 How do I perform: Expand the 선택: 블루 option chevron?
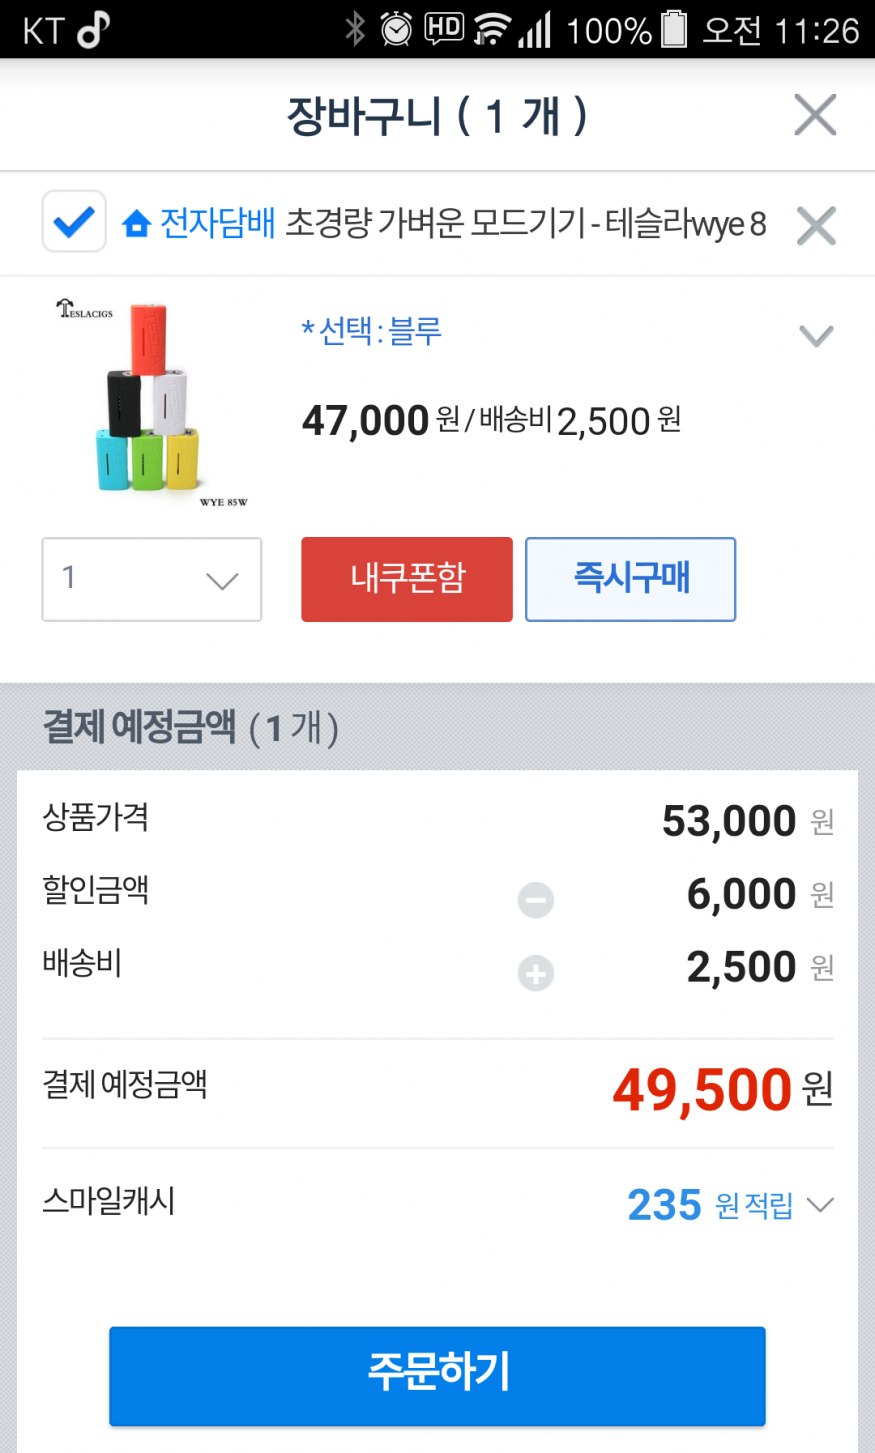coord(816,336)
